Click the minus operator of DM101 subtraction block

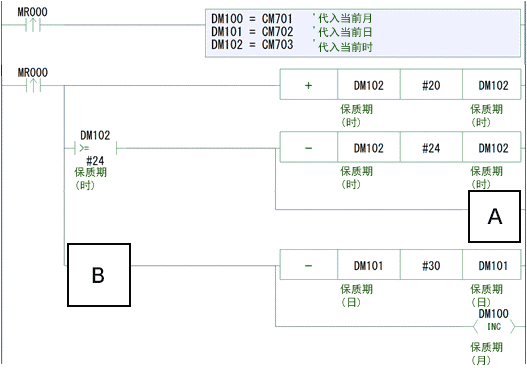[x=308, y=266]
